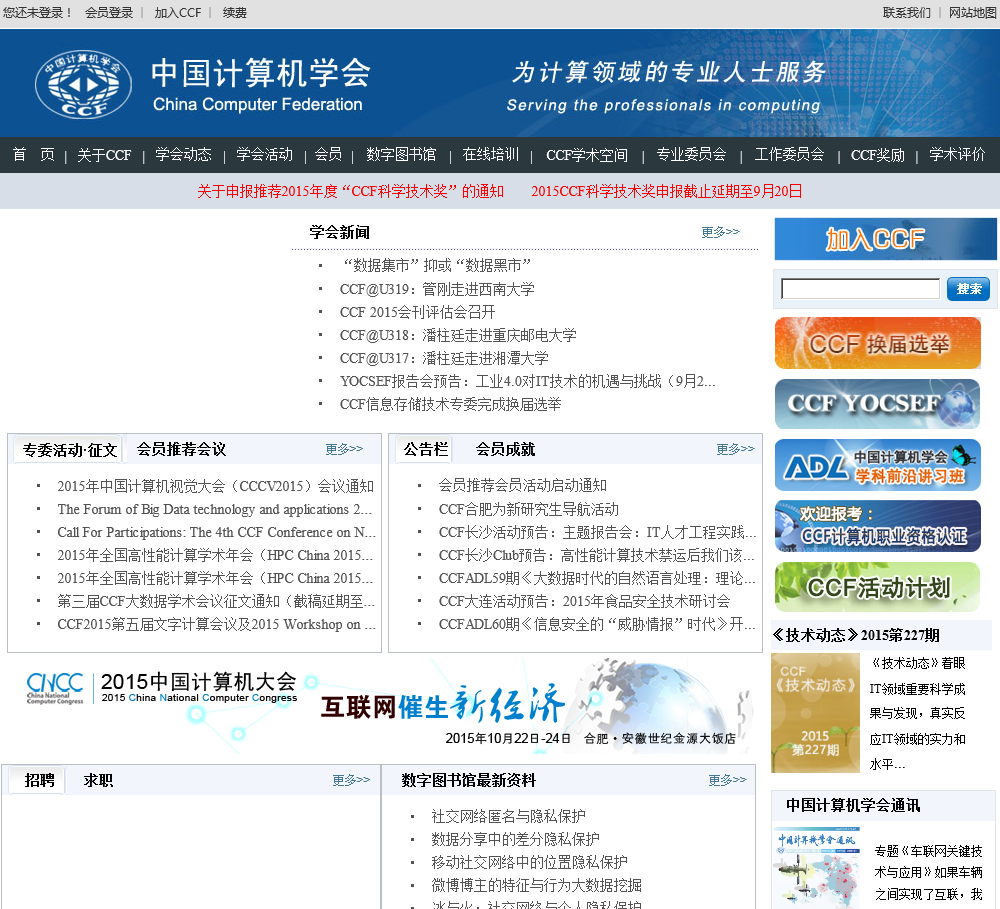Open news CCF@U318：潘柱廷走进重庆邮电大学

click(x=458, y=335)
